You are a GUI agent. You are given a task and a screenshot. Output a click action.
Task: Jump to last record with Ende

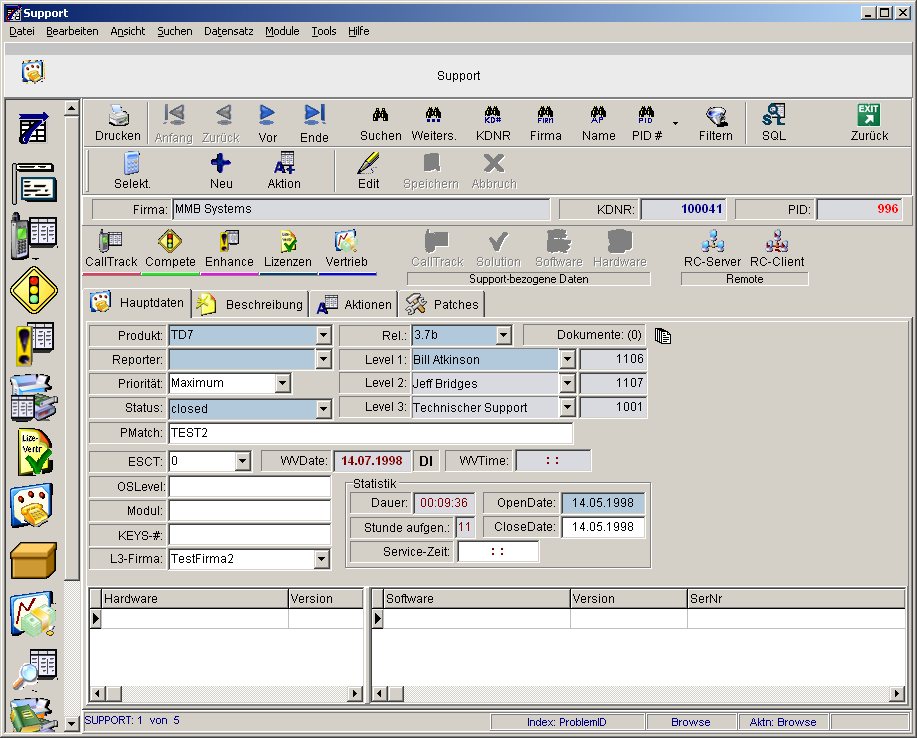pyautogui.click(x=314, y=123)
